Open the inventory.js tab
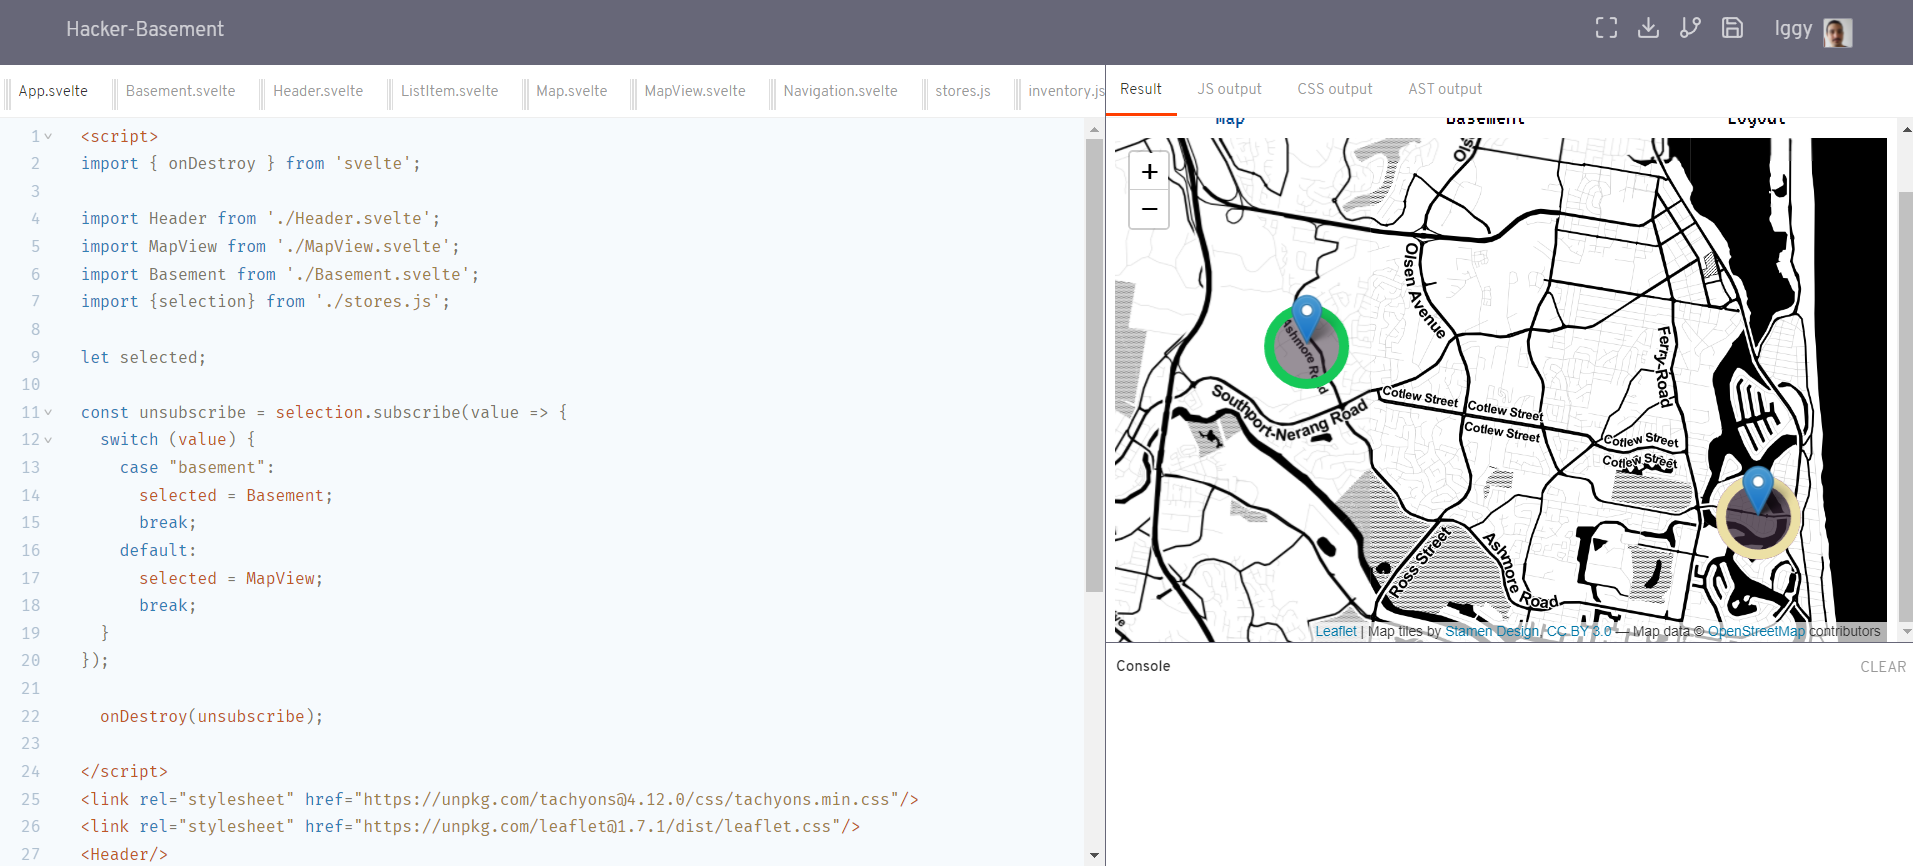1913x866 pixels. click(1064, 91)
